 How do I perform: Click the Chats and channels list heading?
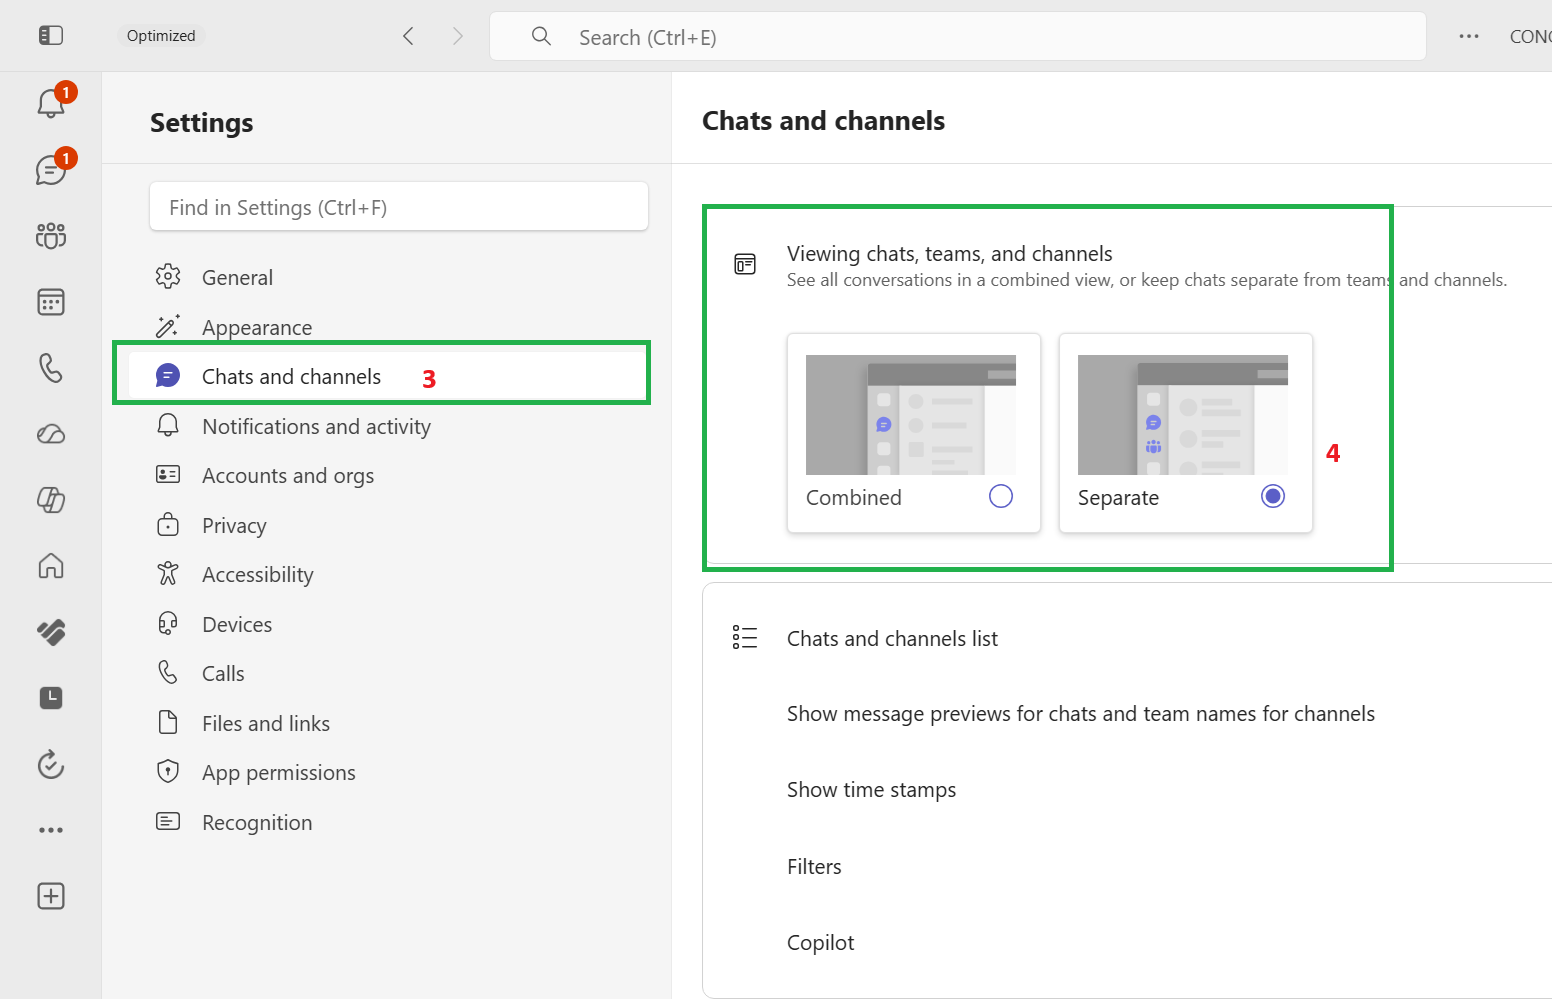(x=892, y=639)
